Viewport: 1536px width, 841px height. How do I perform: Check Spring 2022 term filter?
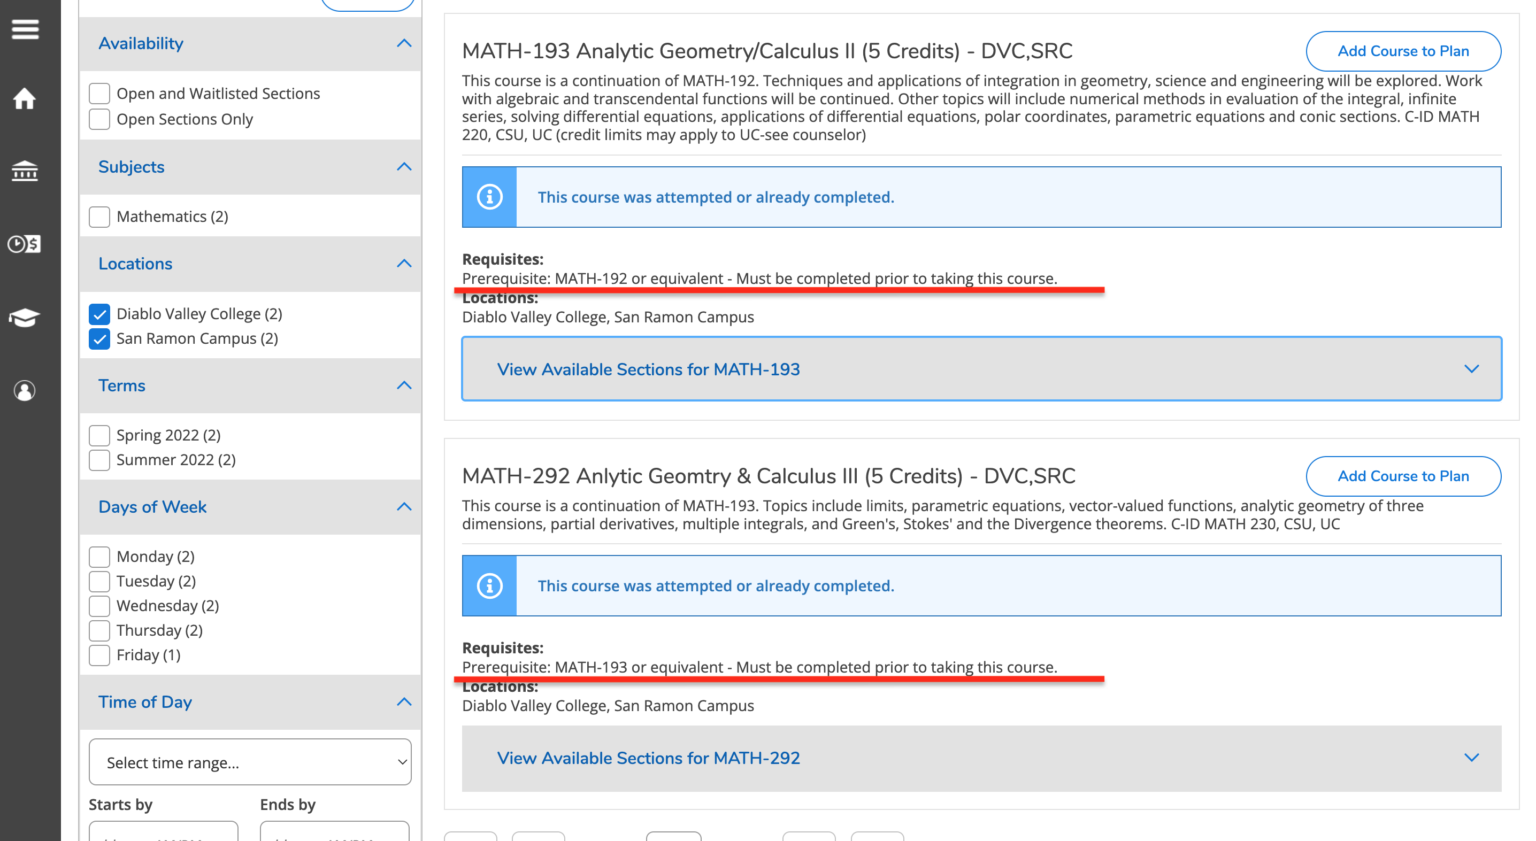[99, 435]
